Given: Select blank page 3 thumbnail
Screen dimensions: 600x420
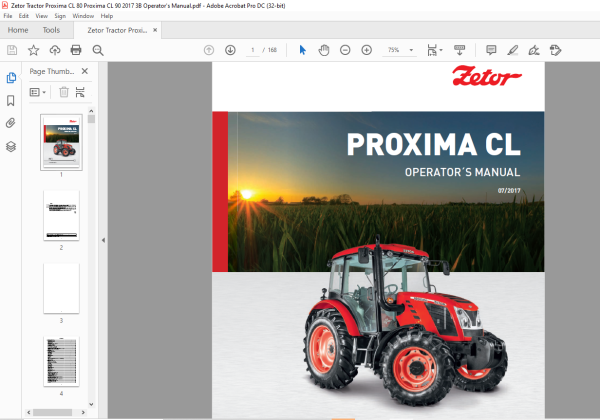Looking at the screenshot, I should click(61, 288).
